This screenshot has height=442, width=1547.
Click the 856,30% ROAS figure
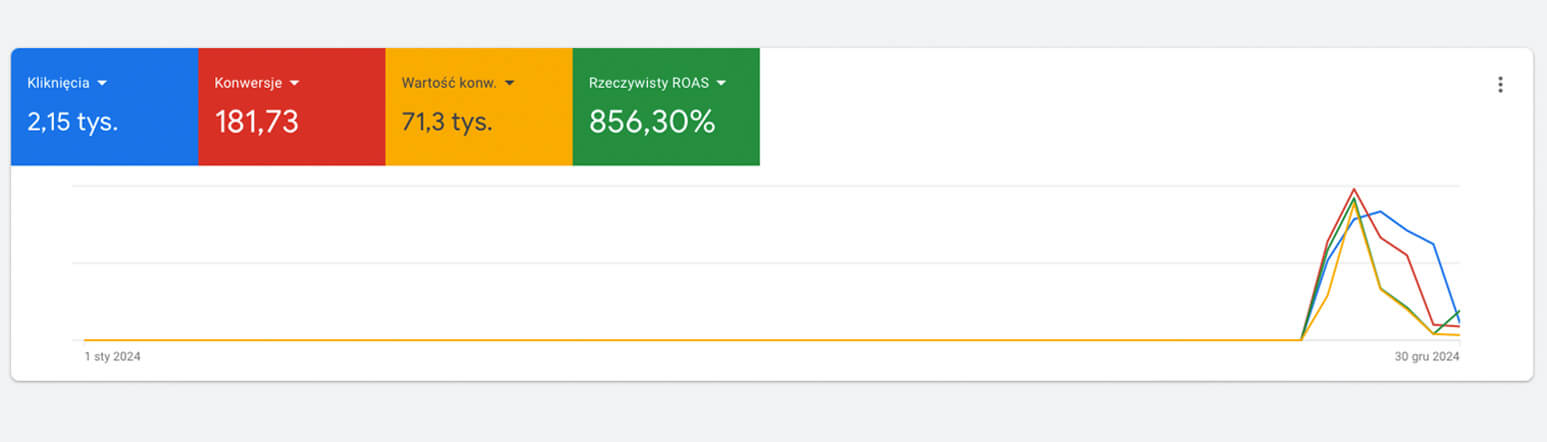(x=652, y=122)
